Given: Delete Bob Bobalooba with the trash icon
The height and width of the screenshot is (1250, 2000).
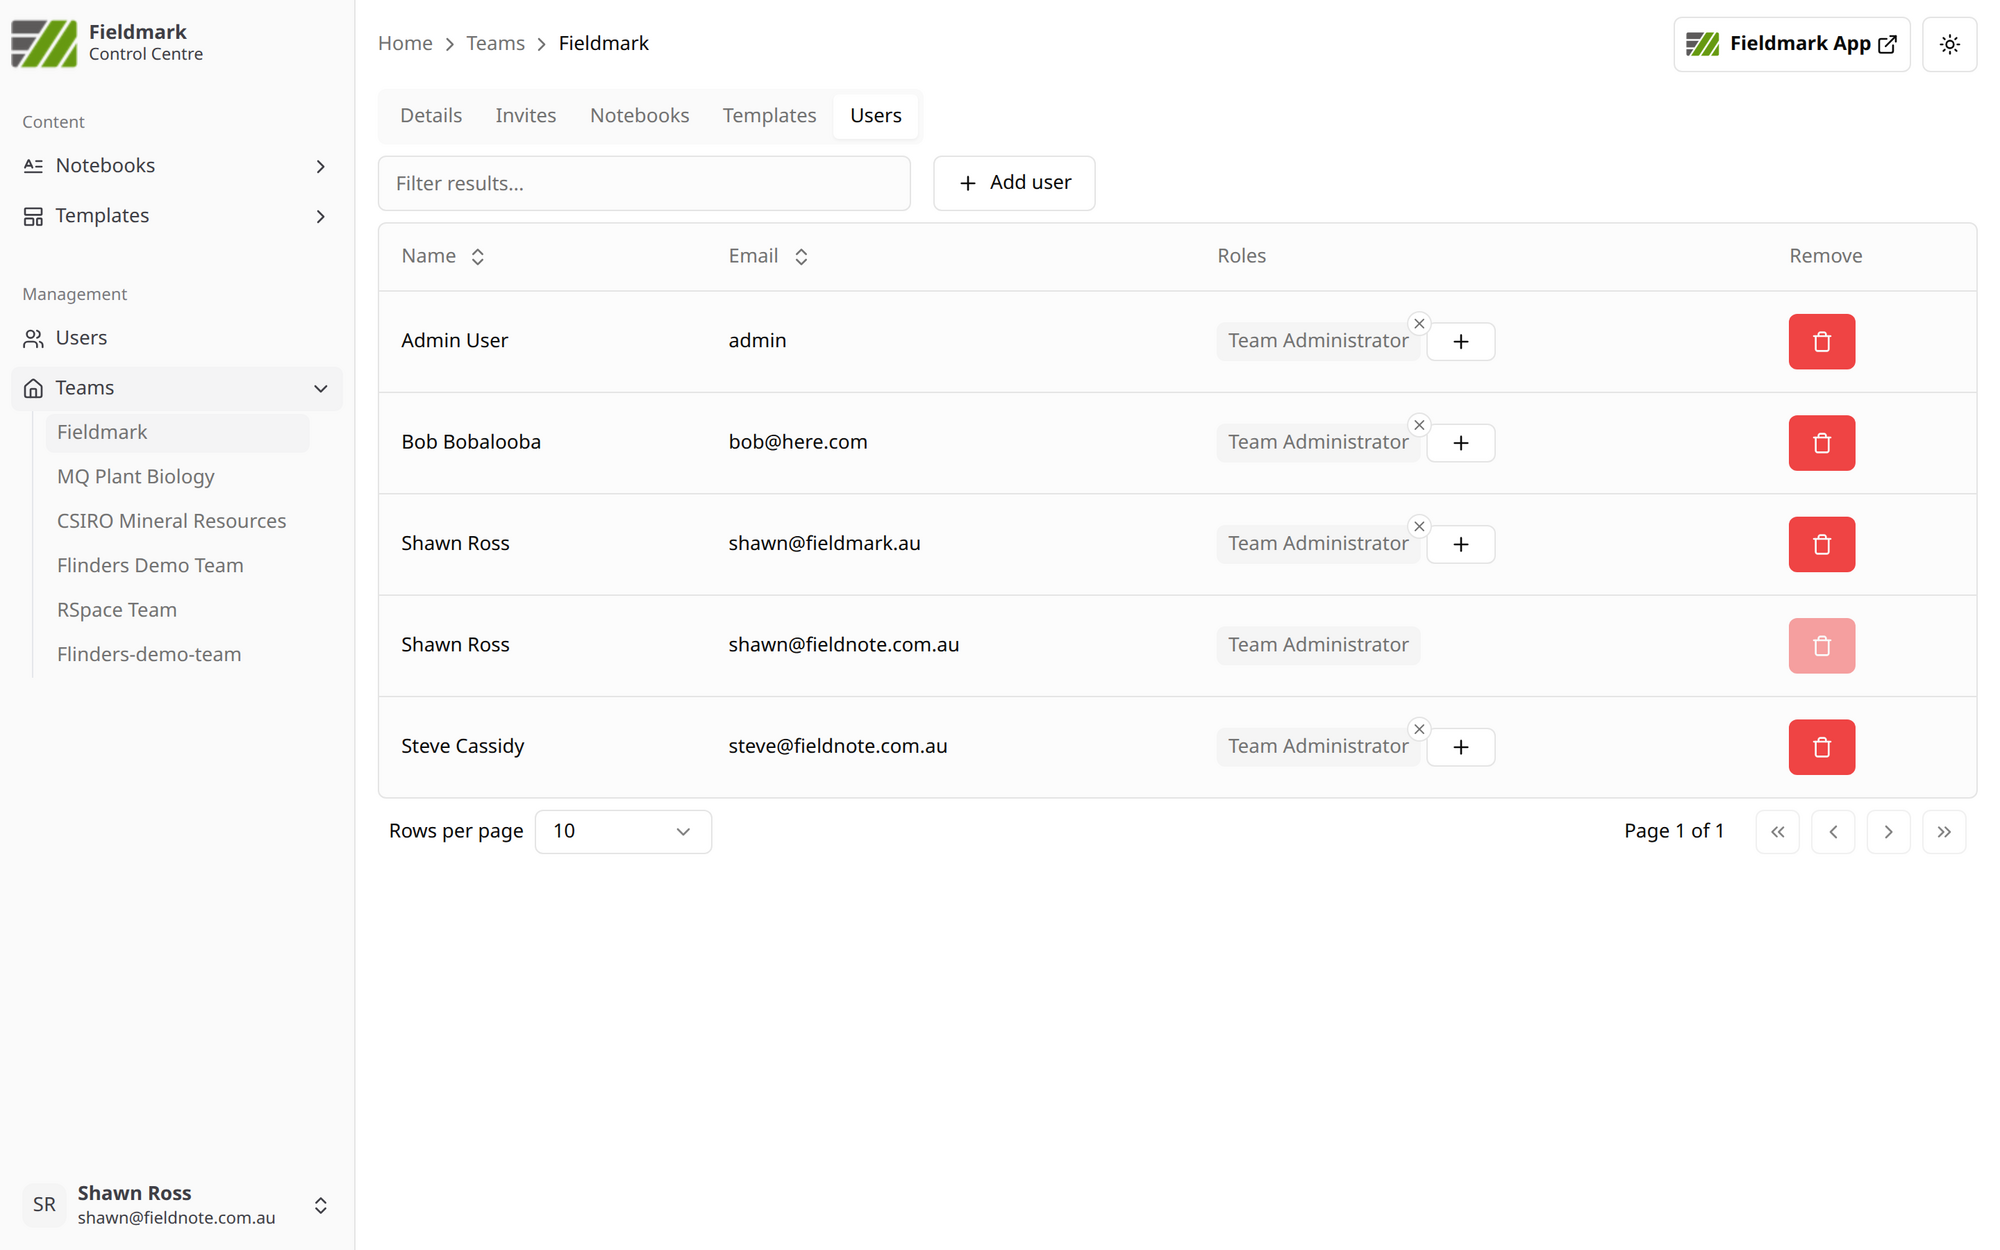Looking at the screenshot, I should pyautogui.click(x=1821, y=443).
